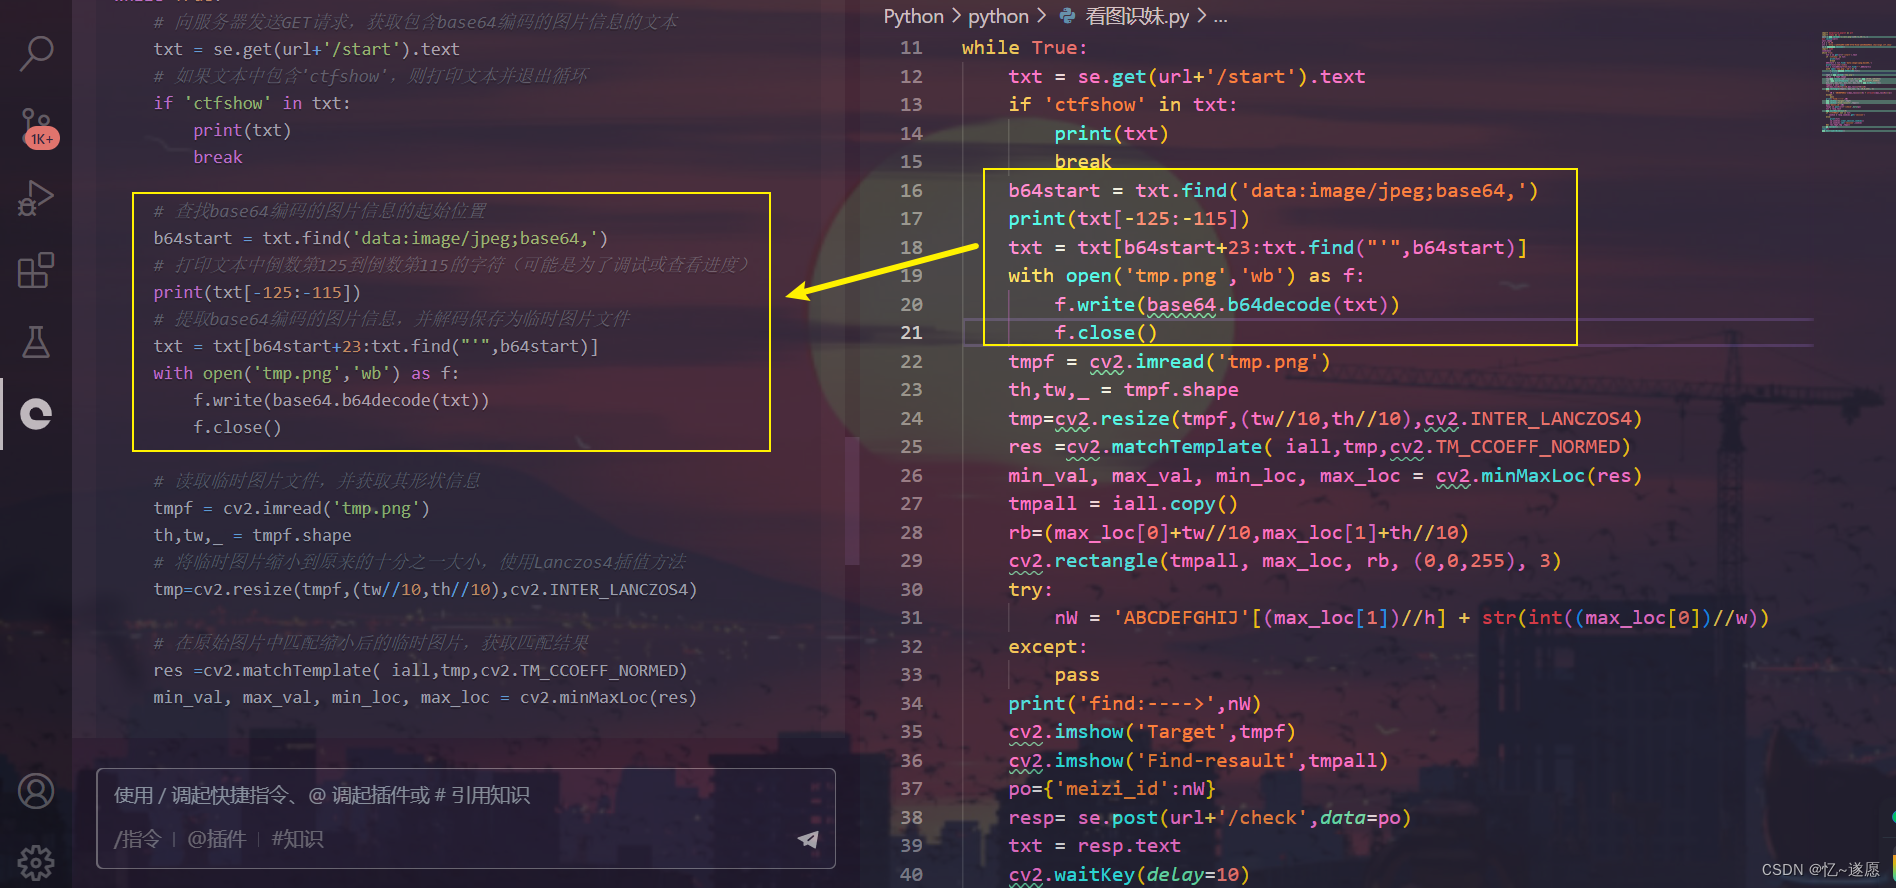
Task: Click 'tmp=cv2.resize' line in chat panel
Action: (x=425, y=589)
